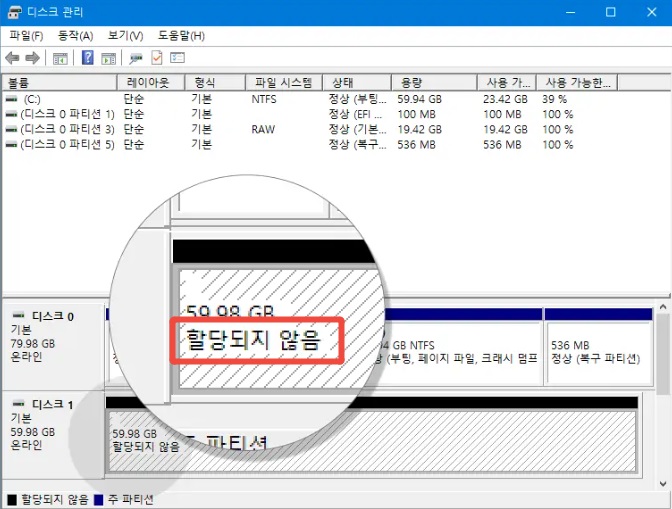Click the connect/refresh disk toolbar icon
Viewport: 672px width, 509px height.
(x=136, y=58)
